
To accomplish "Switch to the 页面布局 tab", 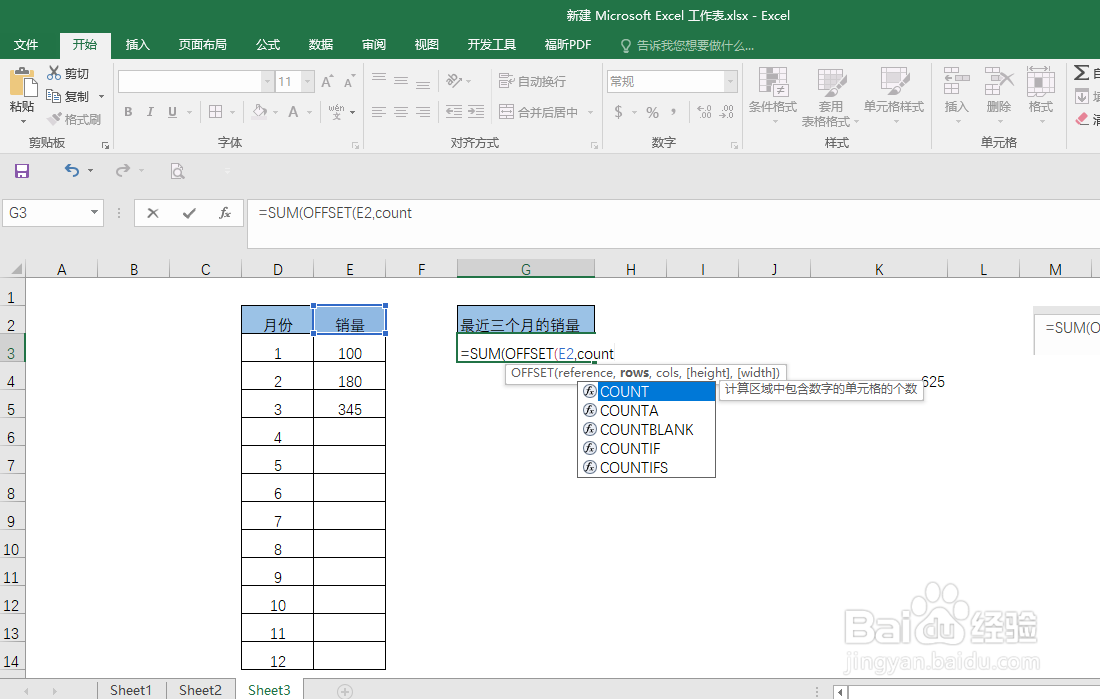I will pos(203,45).
